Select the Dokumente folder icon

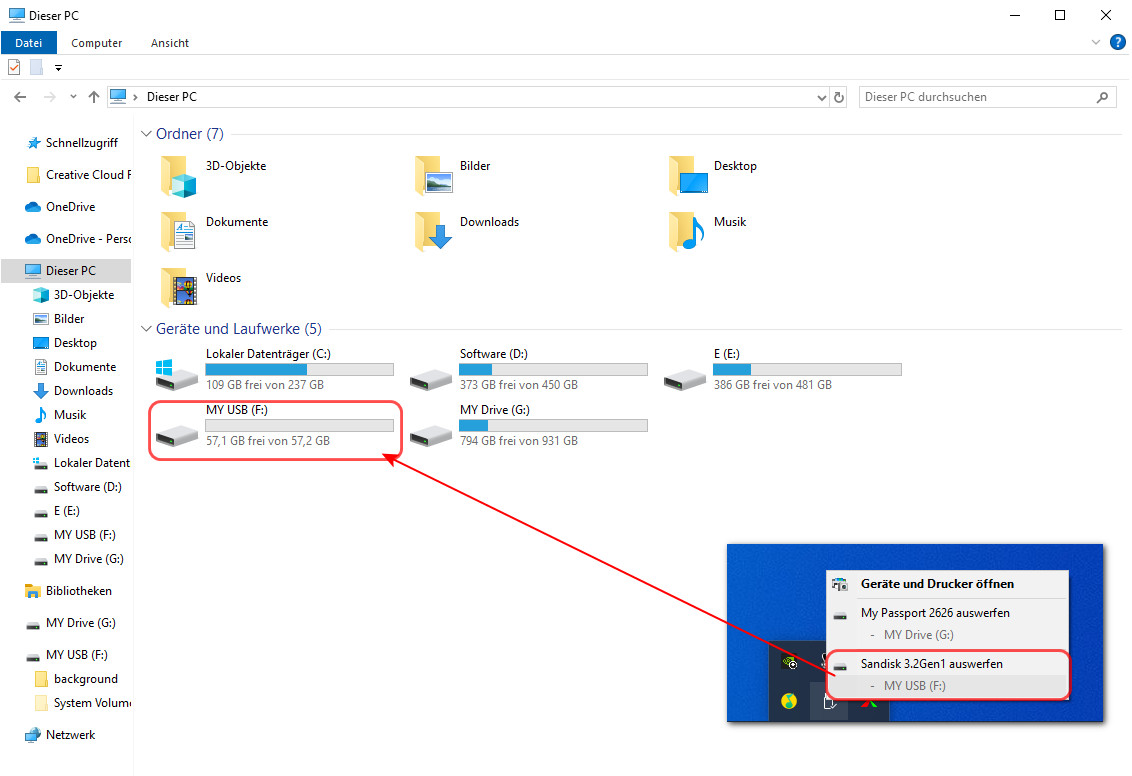pos(178,231)
